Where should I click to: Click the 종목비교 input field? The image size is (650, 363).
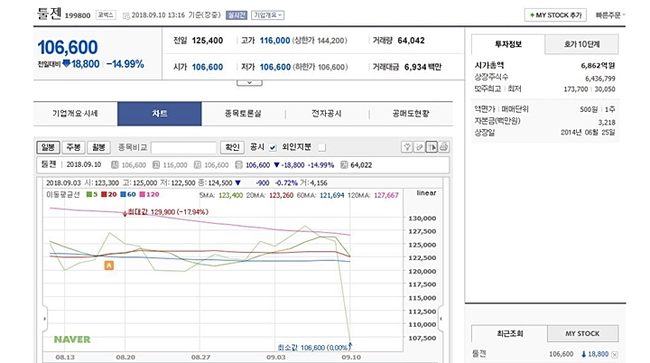click(184, 148)
